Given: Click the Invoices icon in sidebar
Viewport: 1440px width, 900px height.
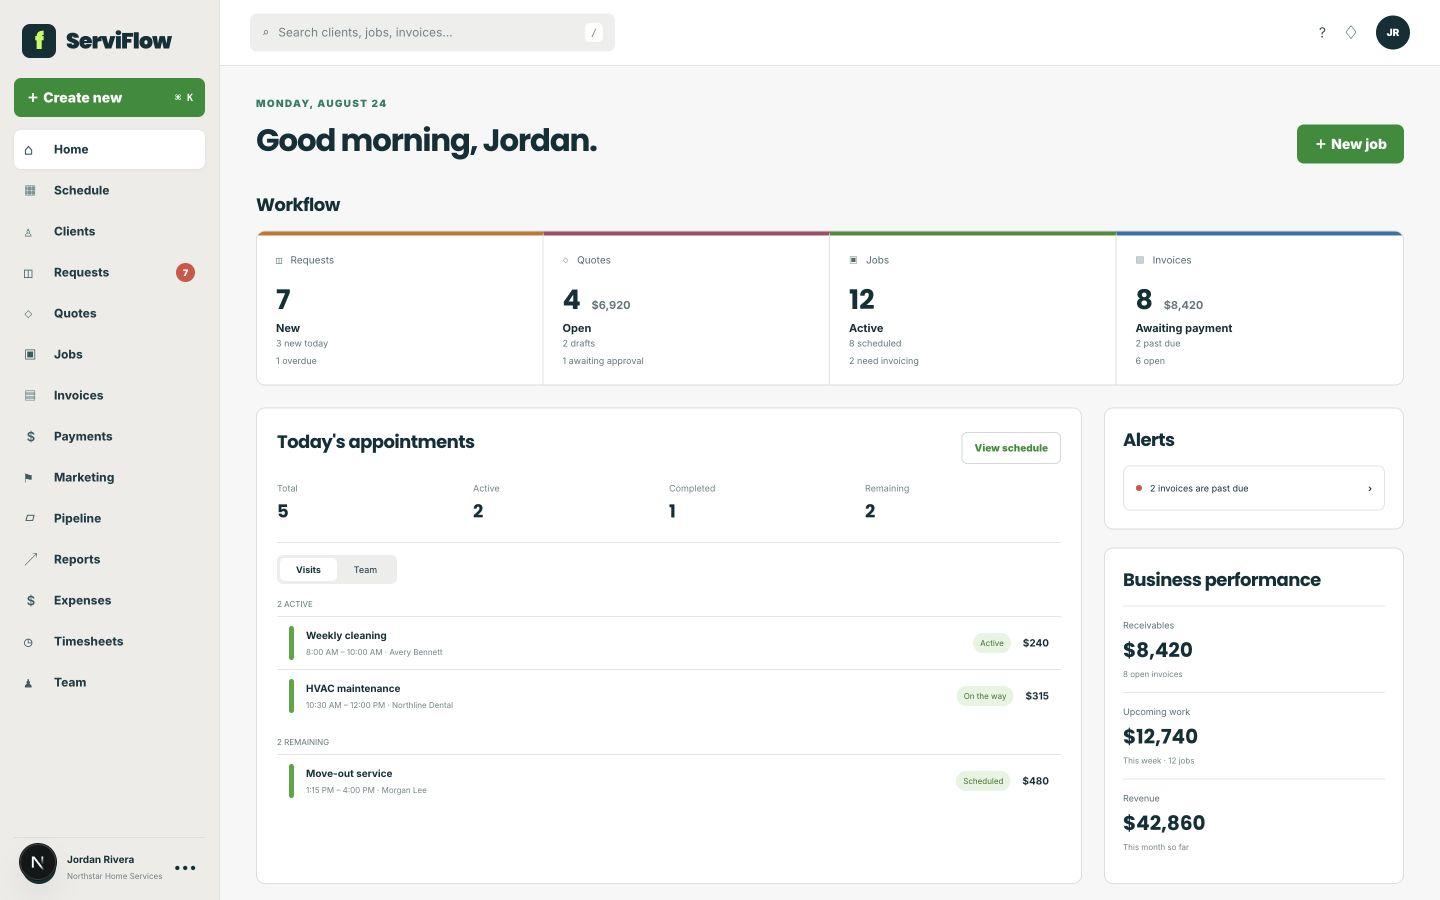Looking at the screenshot, I should [30, 396].
